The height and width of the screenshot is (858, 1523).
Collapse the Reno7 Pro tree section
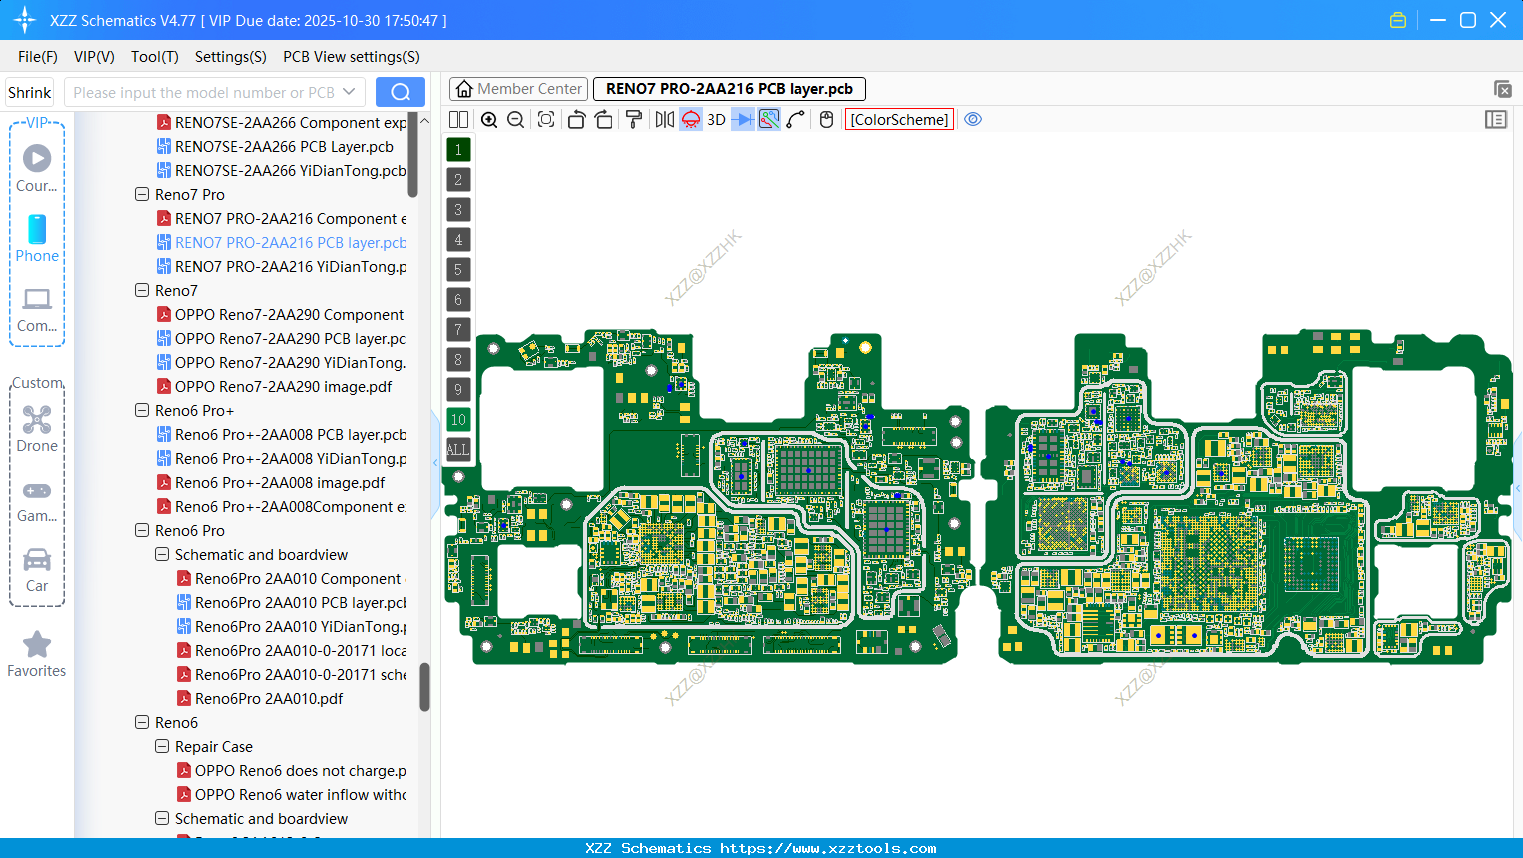coord(141,194)
